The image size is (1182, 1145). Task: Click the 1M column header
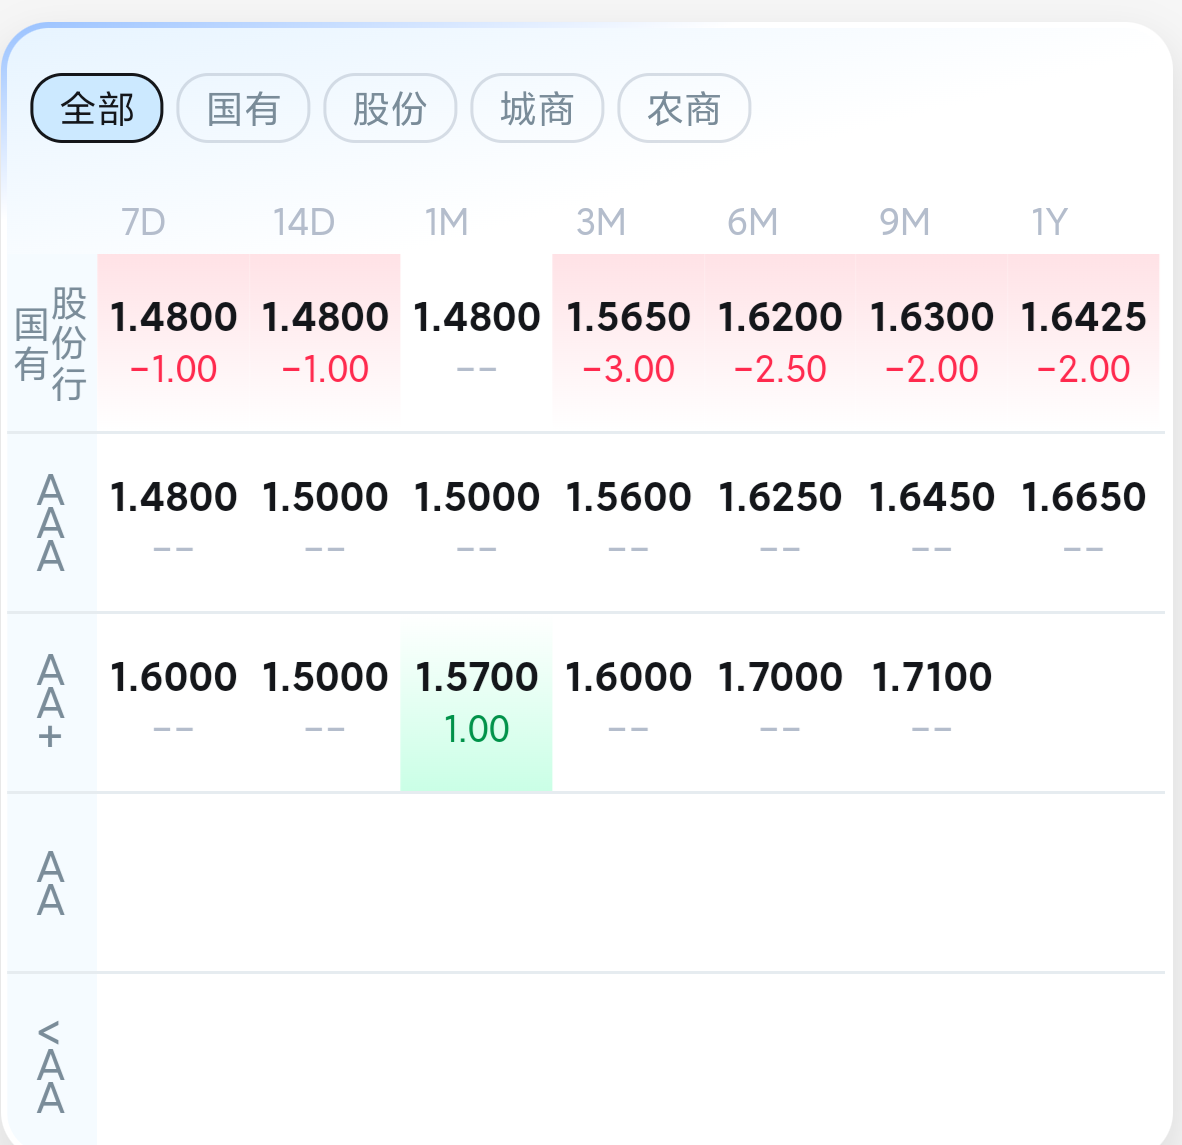446,222
